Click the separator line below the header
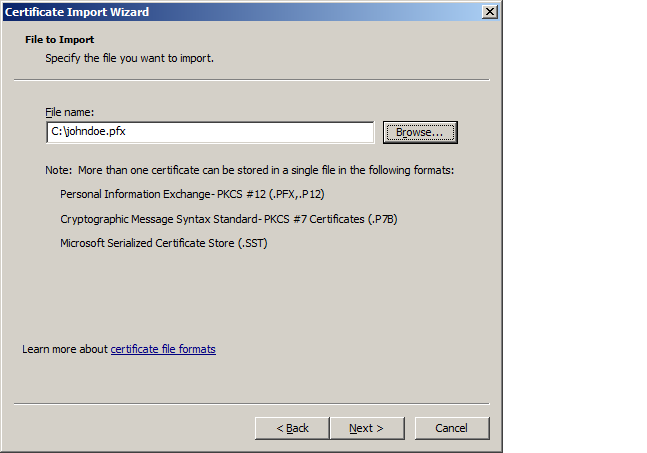 [x=250, y=79]
